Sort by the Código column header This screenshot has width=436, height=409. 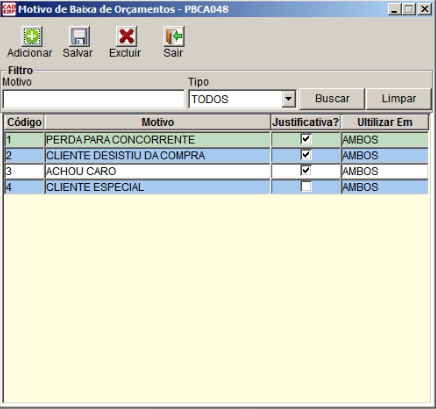[x=24, y=122]
